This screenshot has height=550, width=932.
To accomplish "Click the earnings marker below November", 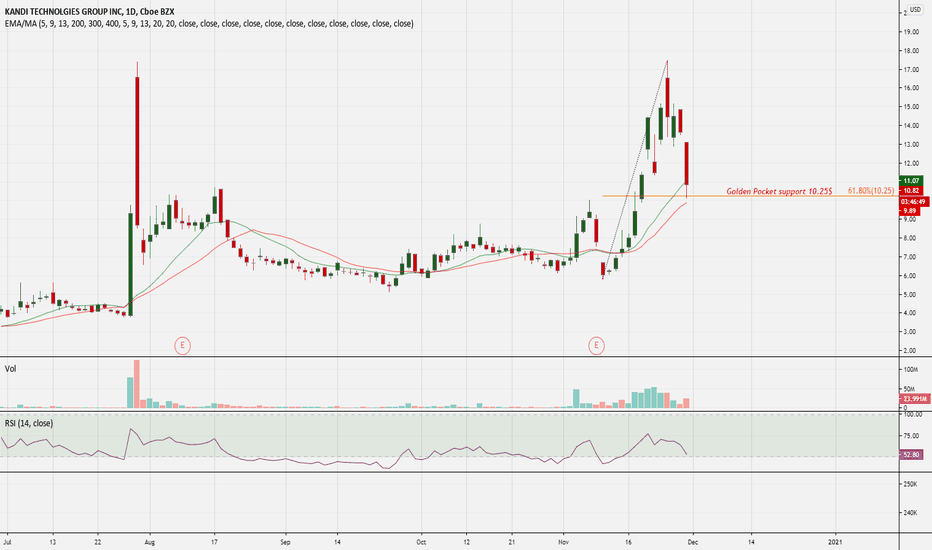I will point(596,345).
